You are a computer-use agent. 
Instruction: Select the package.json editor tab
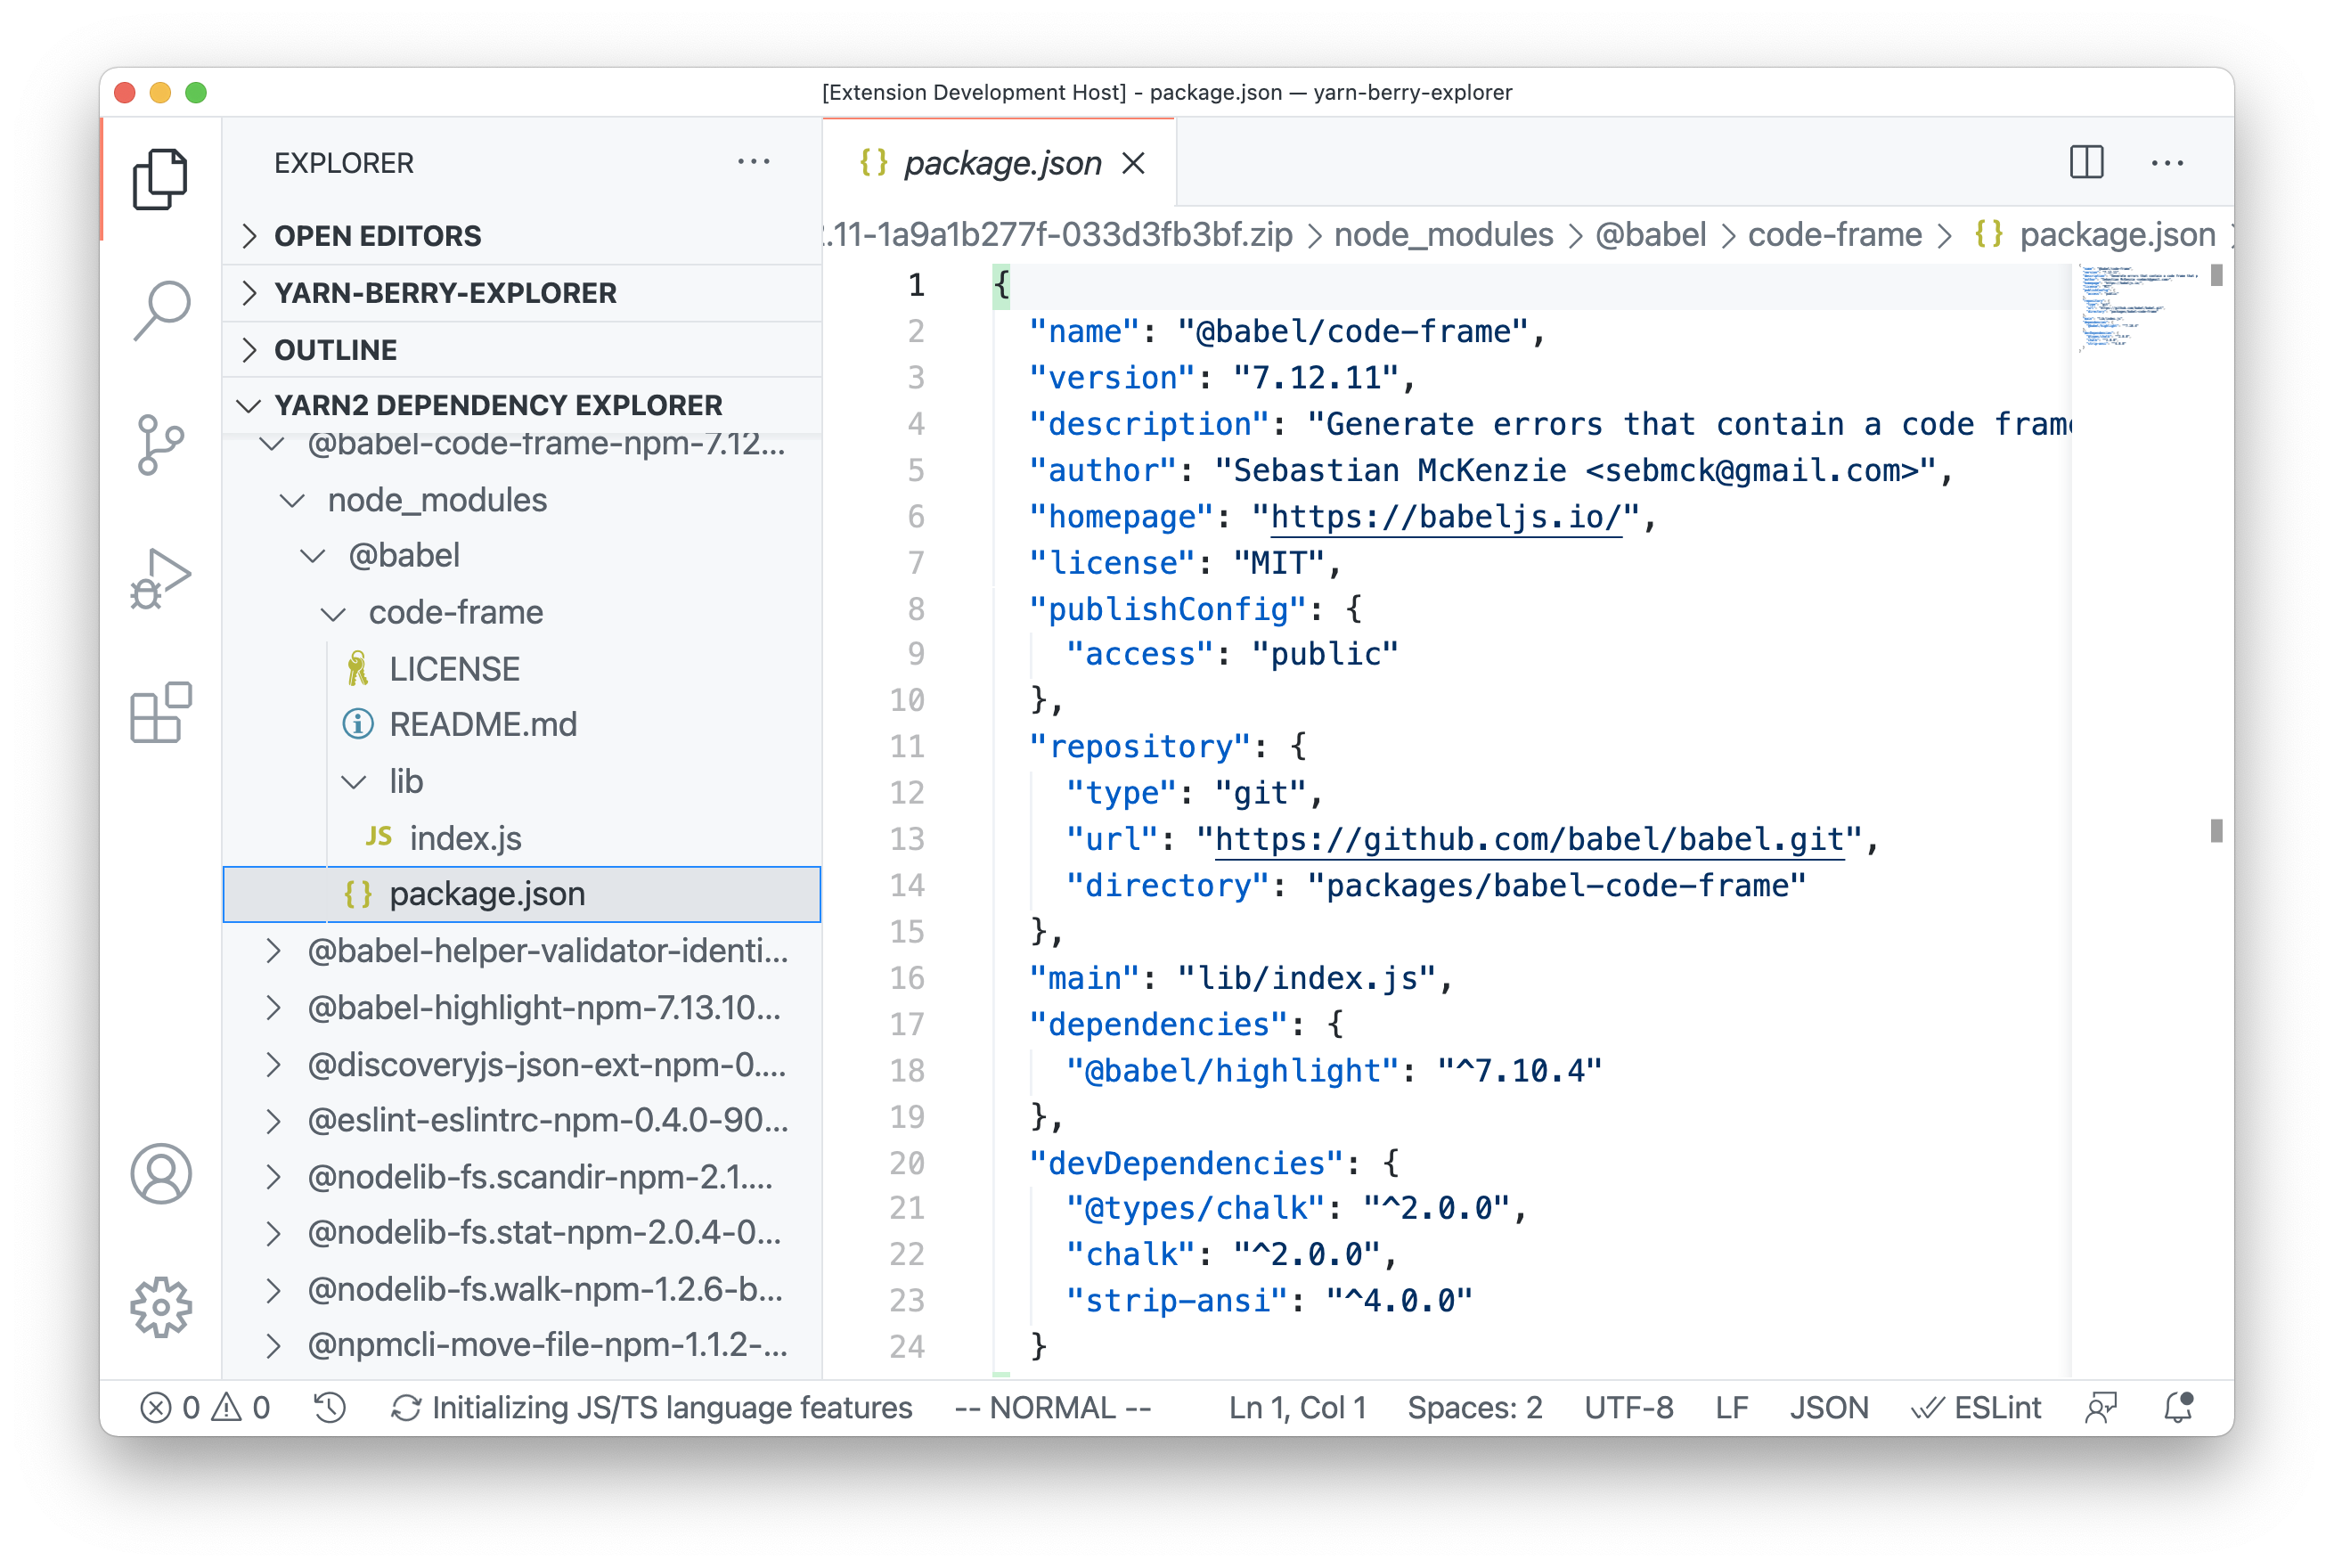pyautogui.click(x=1001, y=163)
